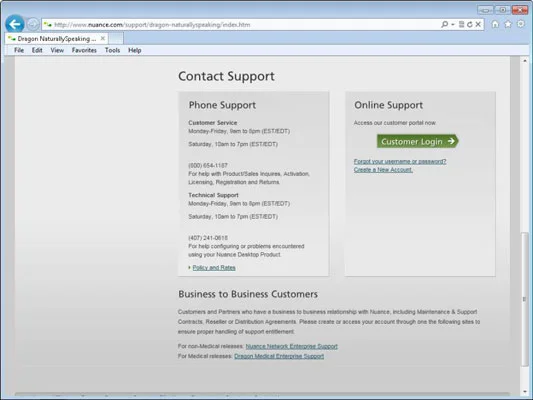This screenshot has height=400, width=533.
Task: Click the search magnifier in address bar
Action: click(x=444, y=24)
